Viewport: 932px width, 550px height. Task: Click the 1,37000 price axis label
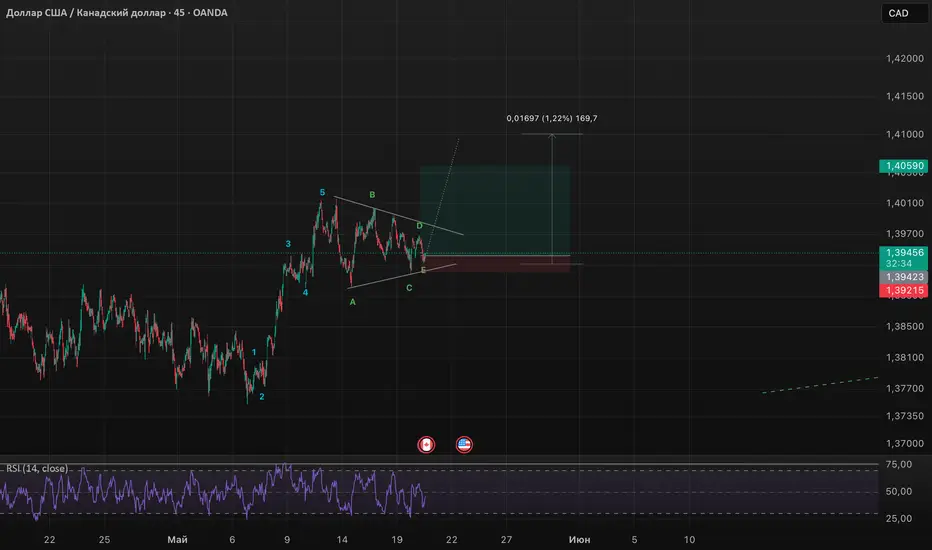pos(905,444)
